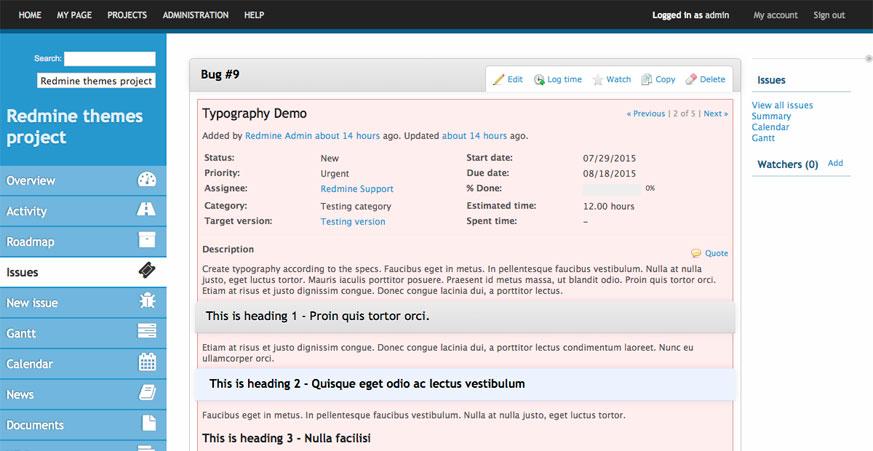873x451 pixels.
Task: Open Help in top menu
Action: point(254,15)
